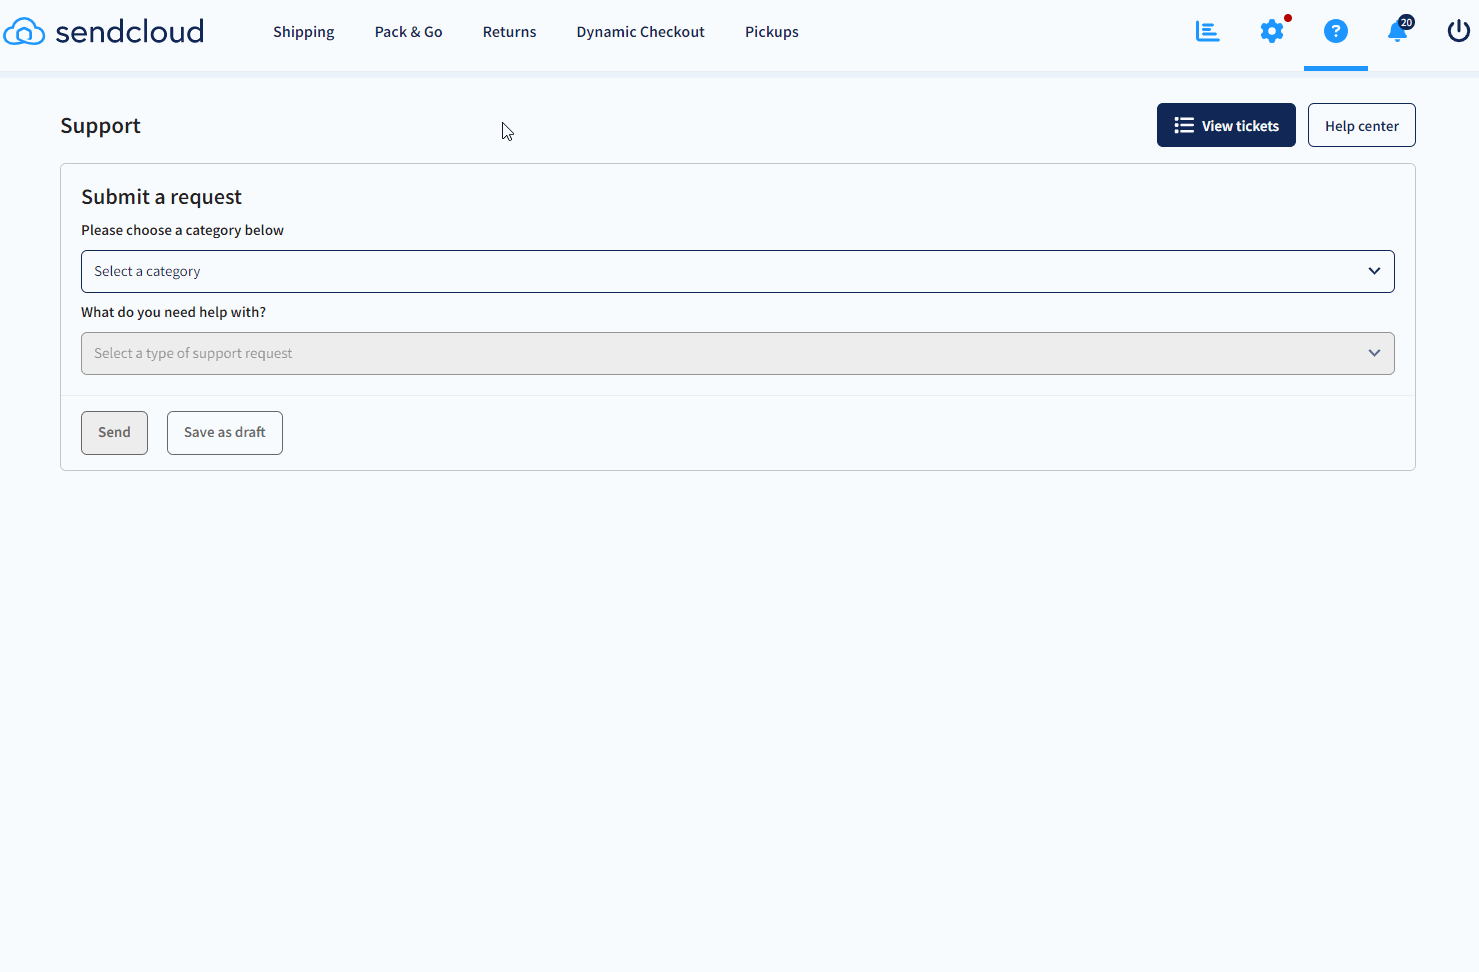
Task: Click the help question mark icon
Action: point(1336,32)
